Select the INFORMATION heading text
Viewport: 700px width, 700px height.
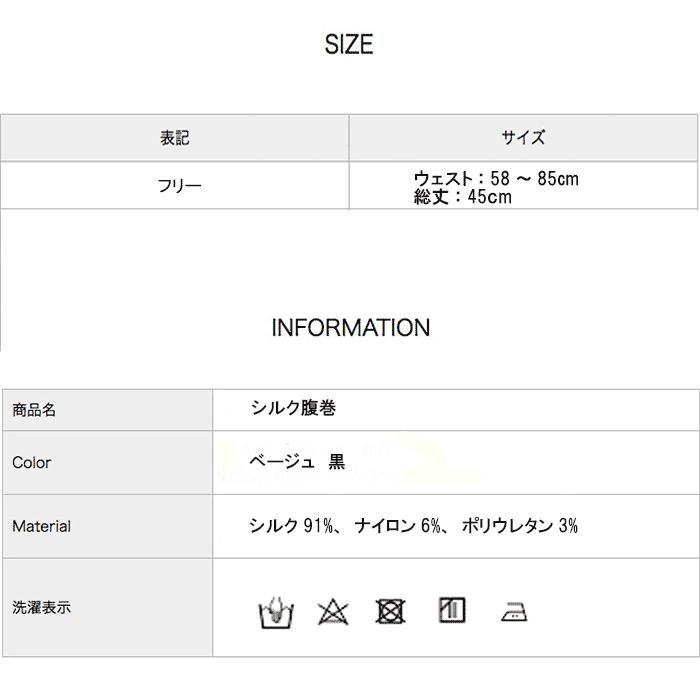tap(351, 327)
